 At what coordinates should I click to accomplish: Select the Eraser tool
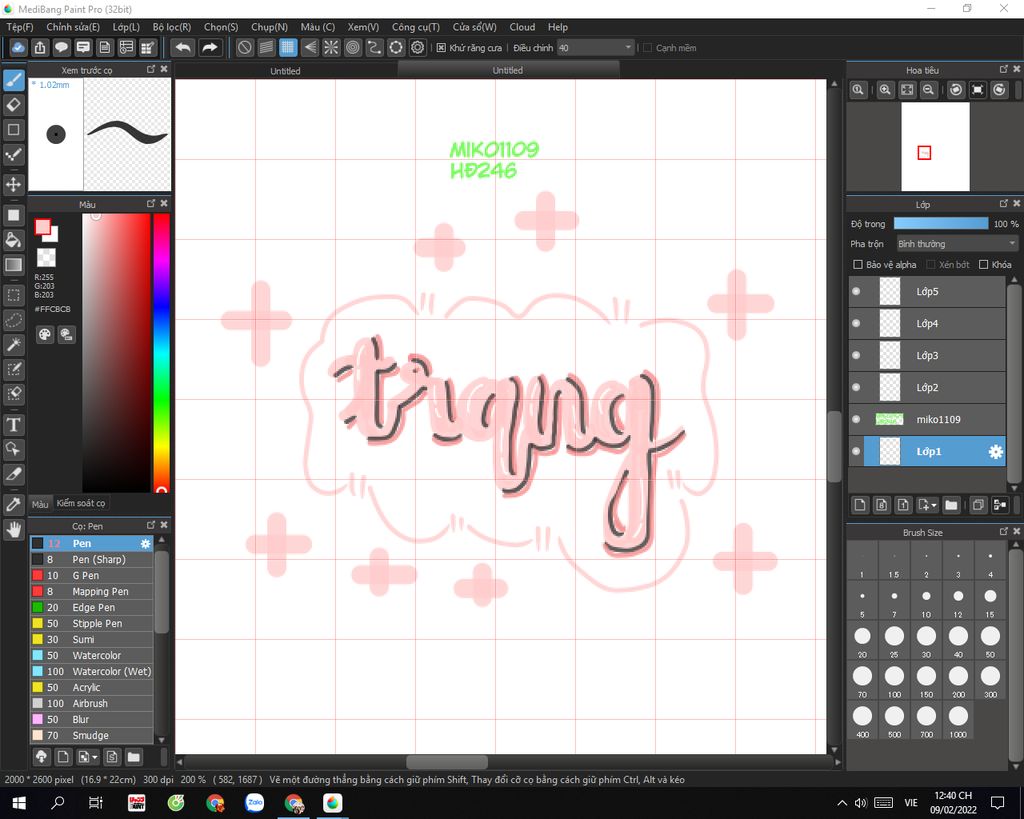click(x=14, y=105)
